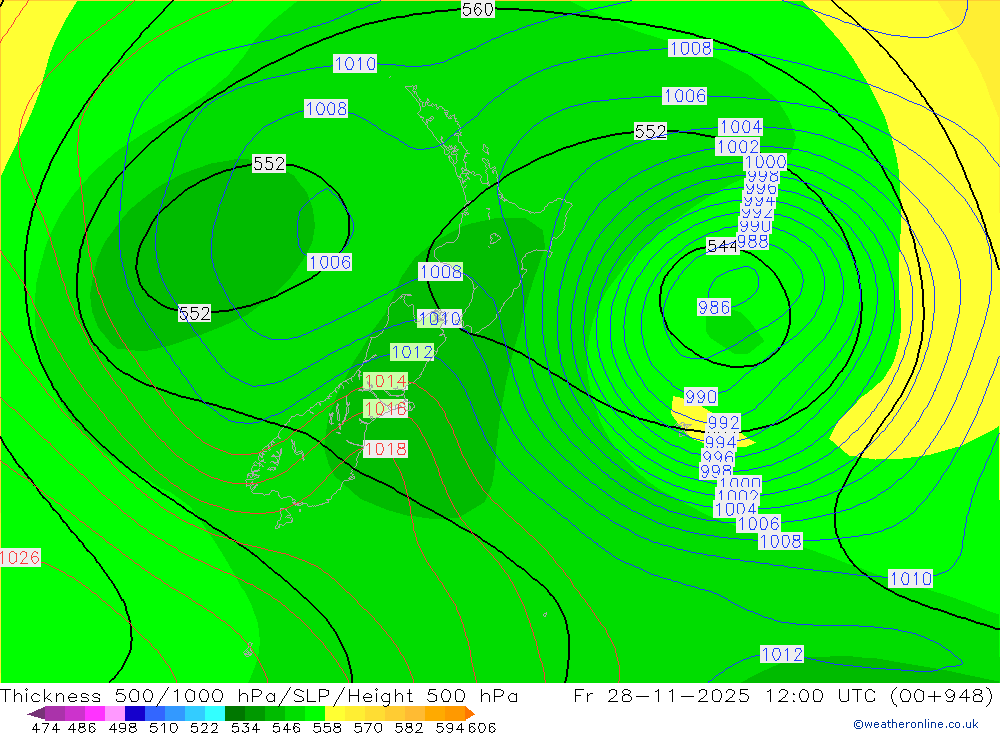The height and width of the screenshot is (733, 1000).
Task: Click the 552 label west of the map
Action: 269,163
